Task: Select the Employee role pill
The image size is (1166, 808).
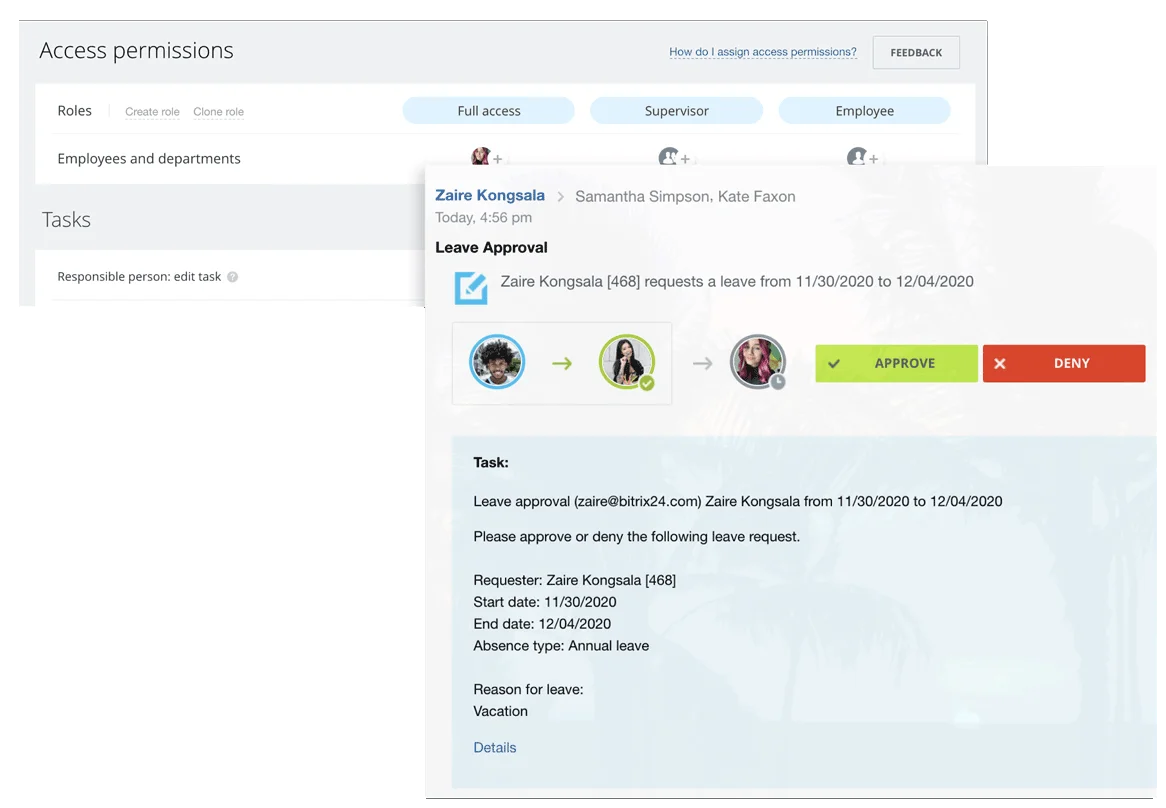Action: [864, 111]
